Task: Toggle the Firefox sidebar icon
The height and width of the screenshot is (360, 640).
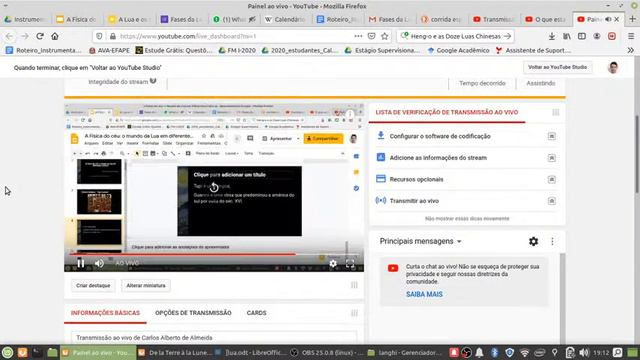Action: coord(582,36)
